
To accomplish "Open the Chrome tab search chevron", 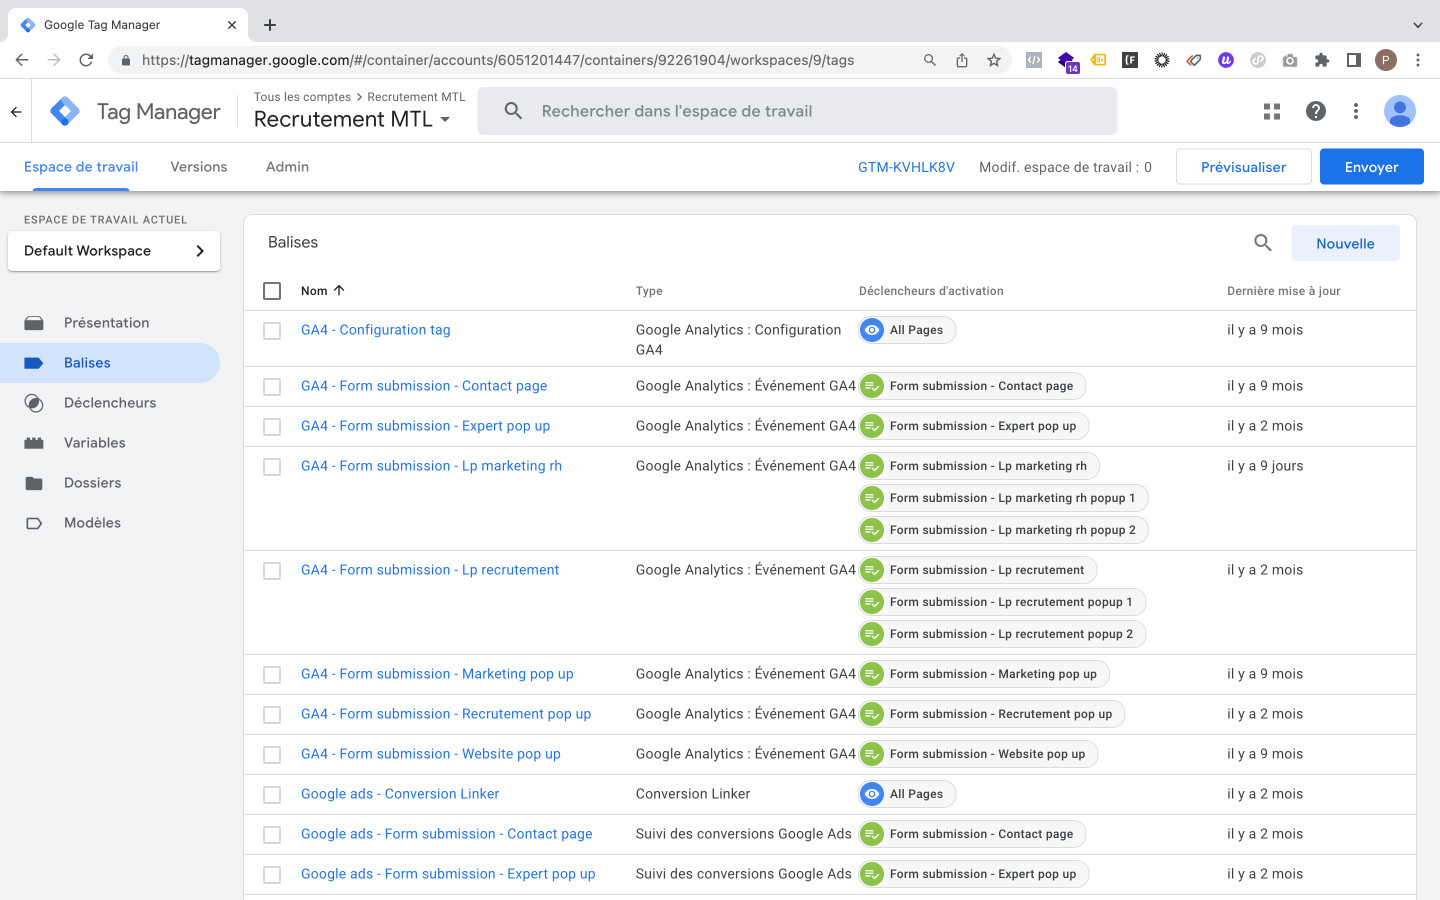I will coord(1417,25).
